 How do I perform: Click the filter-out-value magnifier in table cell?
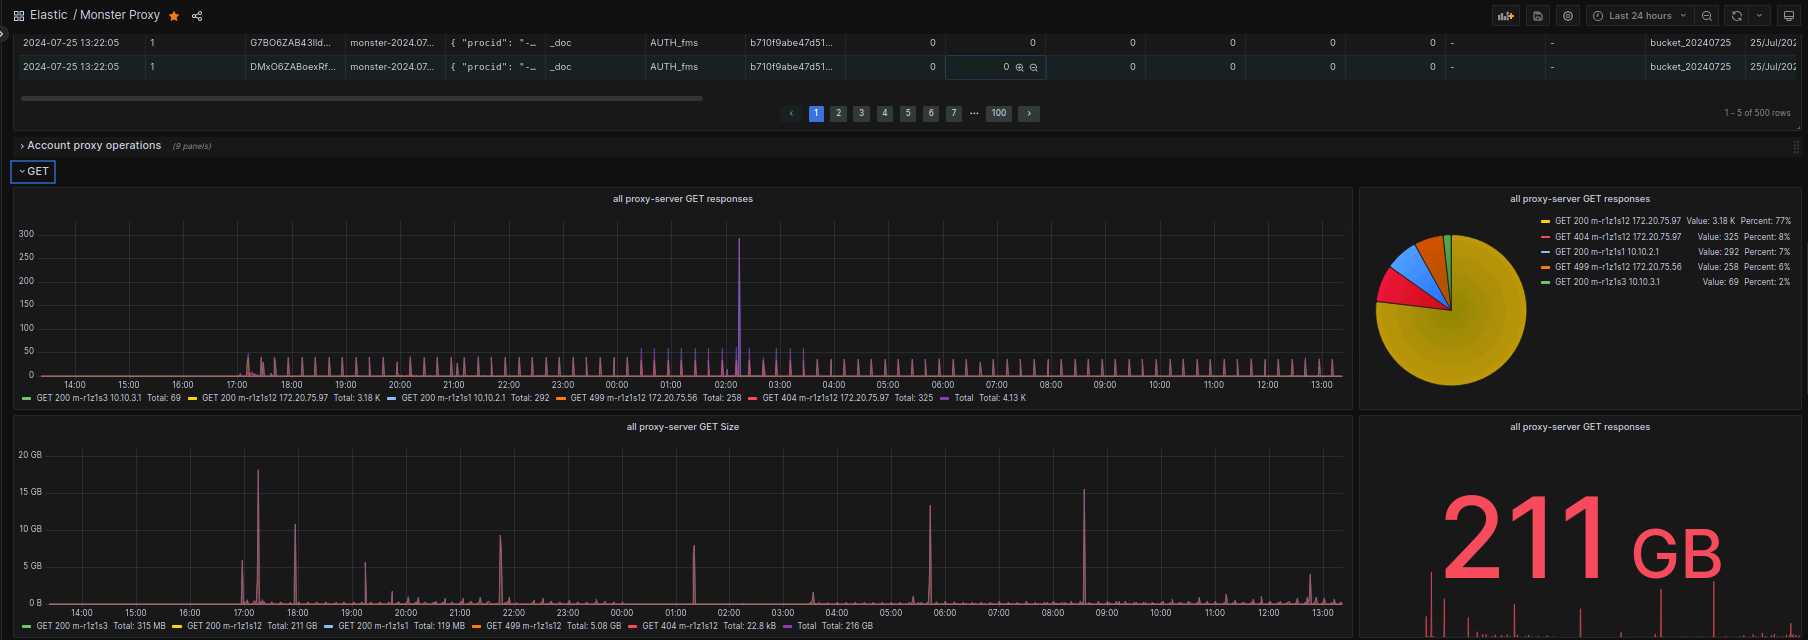pos(1034,68)
